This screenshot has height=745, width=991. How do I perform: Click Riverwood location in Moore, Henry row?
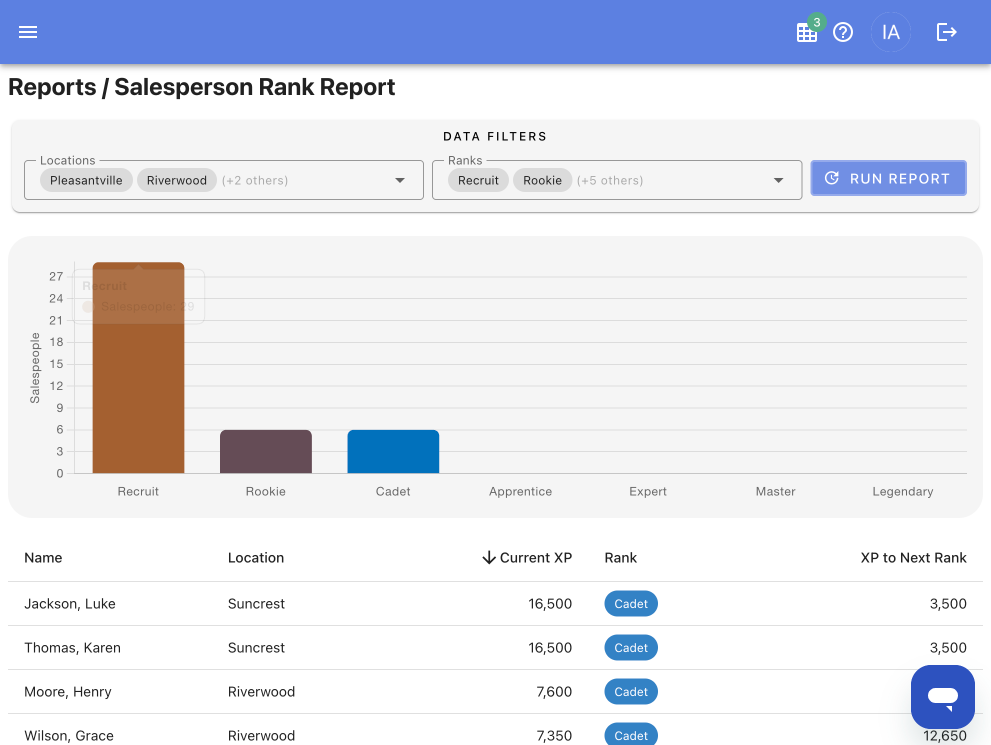coord(261,692)
